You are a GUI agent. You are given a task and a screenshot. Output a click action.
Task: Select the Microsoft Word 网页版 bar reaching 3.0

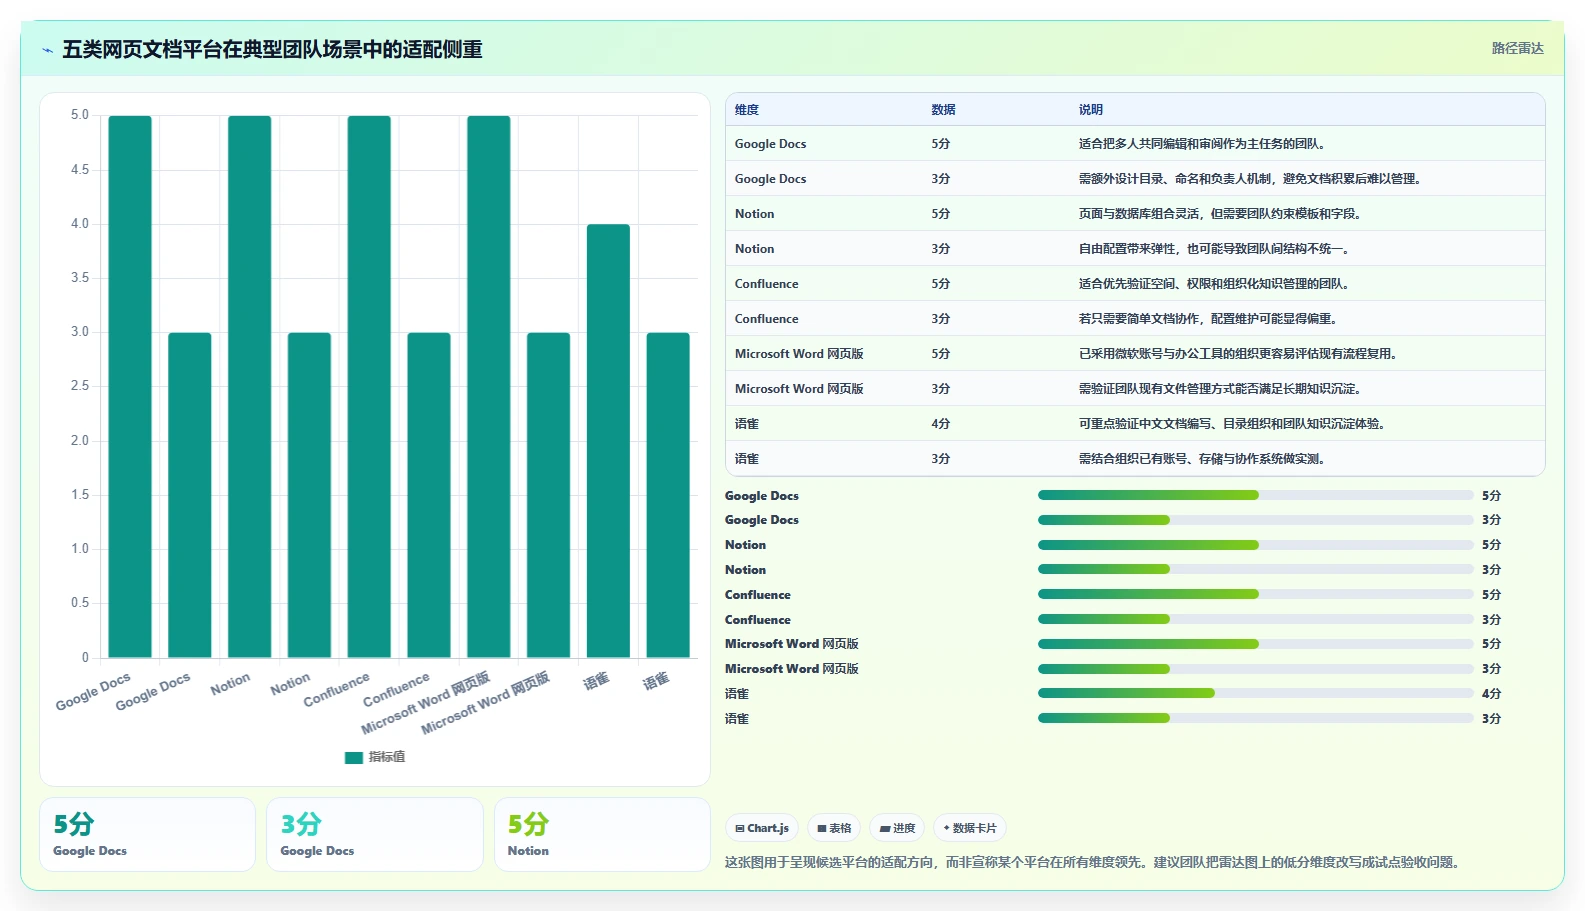(x=548, y=495)
